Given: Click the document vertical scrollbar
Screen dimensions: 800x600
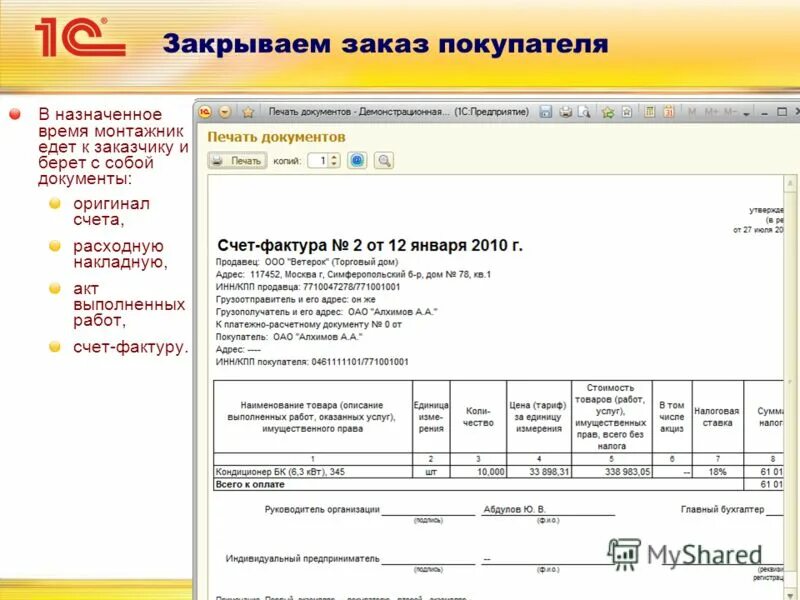Looking at the screenshot, I should pos(790,388).
